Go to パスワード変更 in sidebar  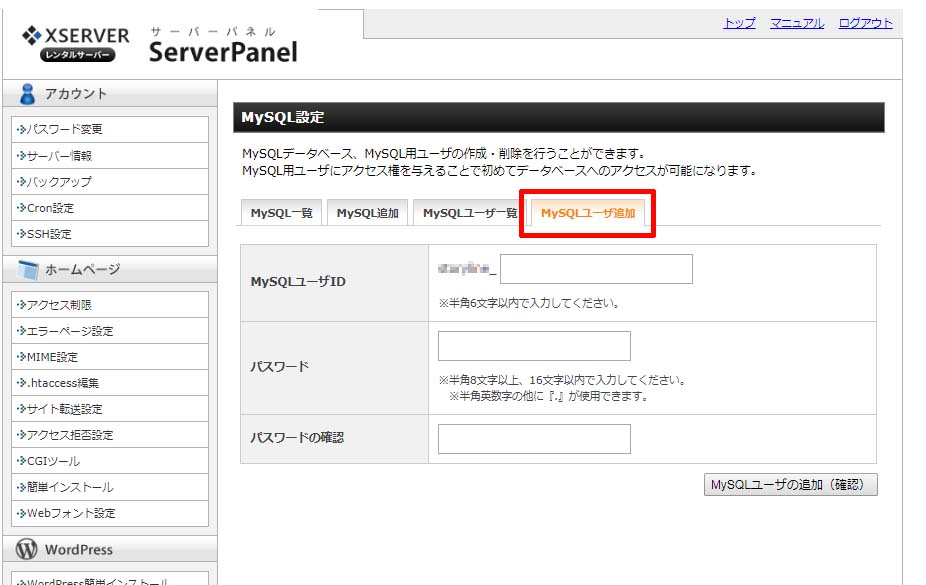click(64, 130)
